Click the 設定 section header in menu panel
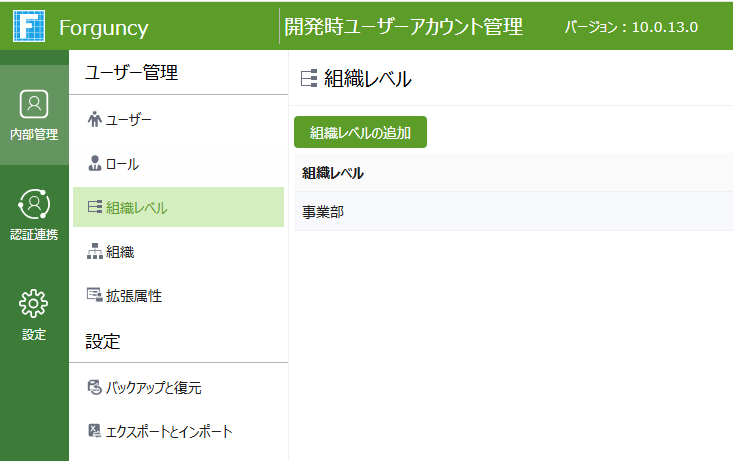Image resolution: width=733 pixels, height=461 pixels. click(103, 342)
